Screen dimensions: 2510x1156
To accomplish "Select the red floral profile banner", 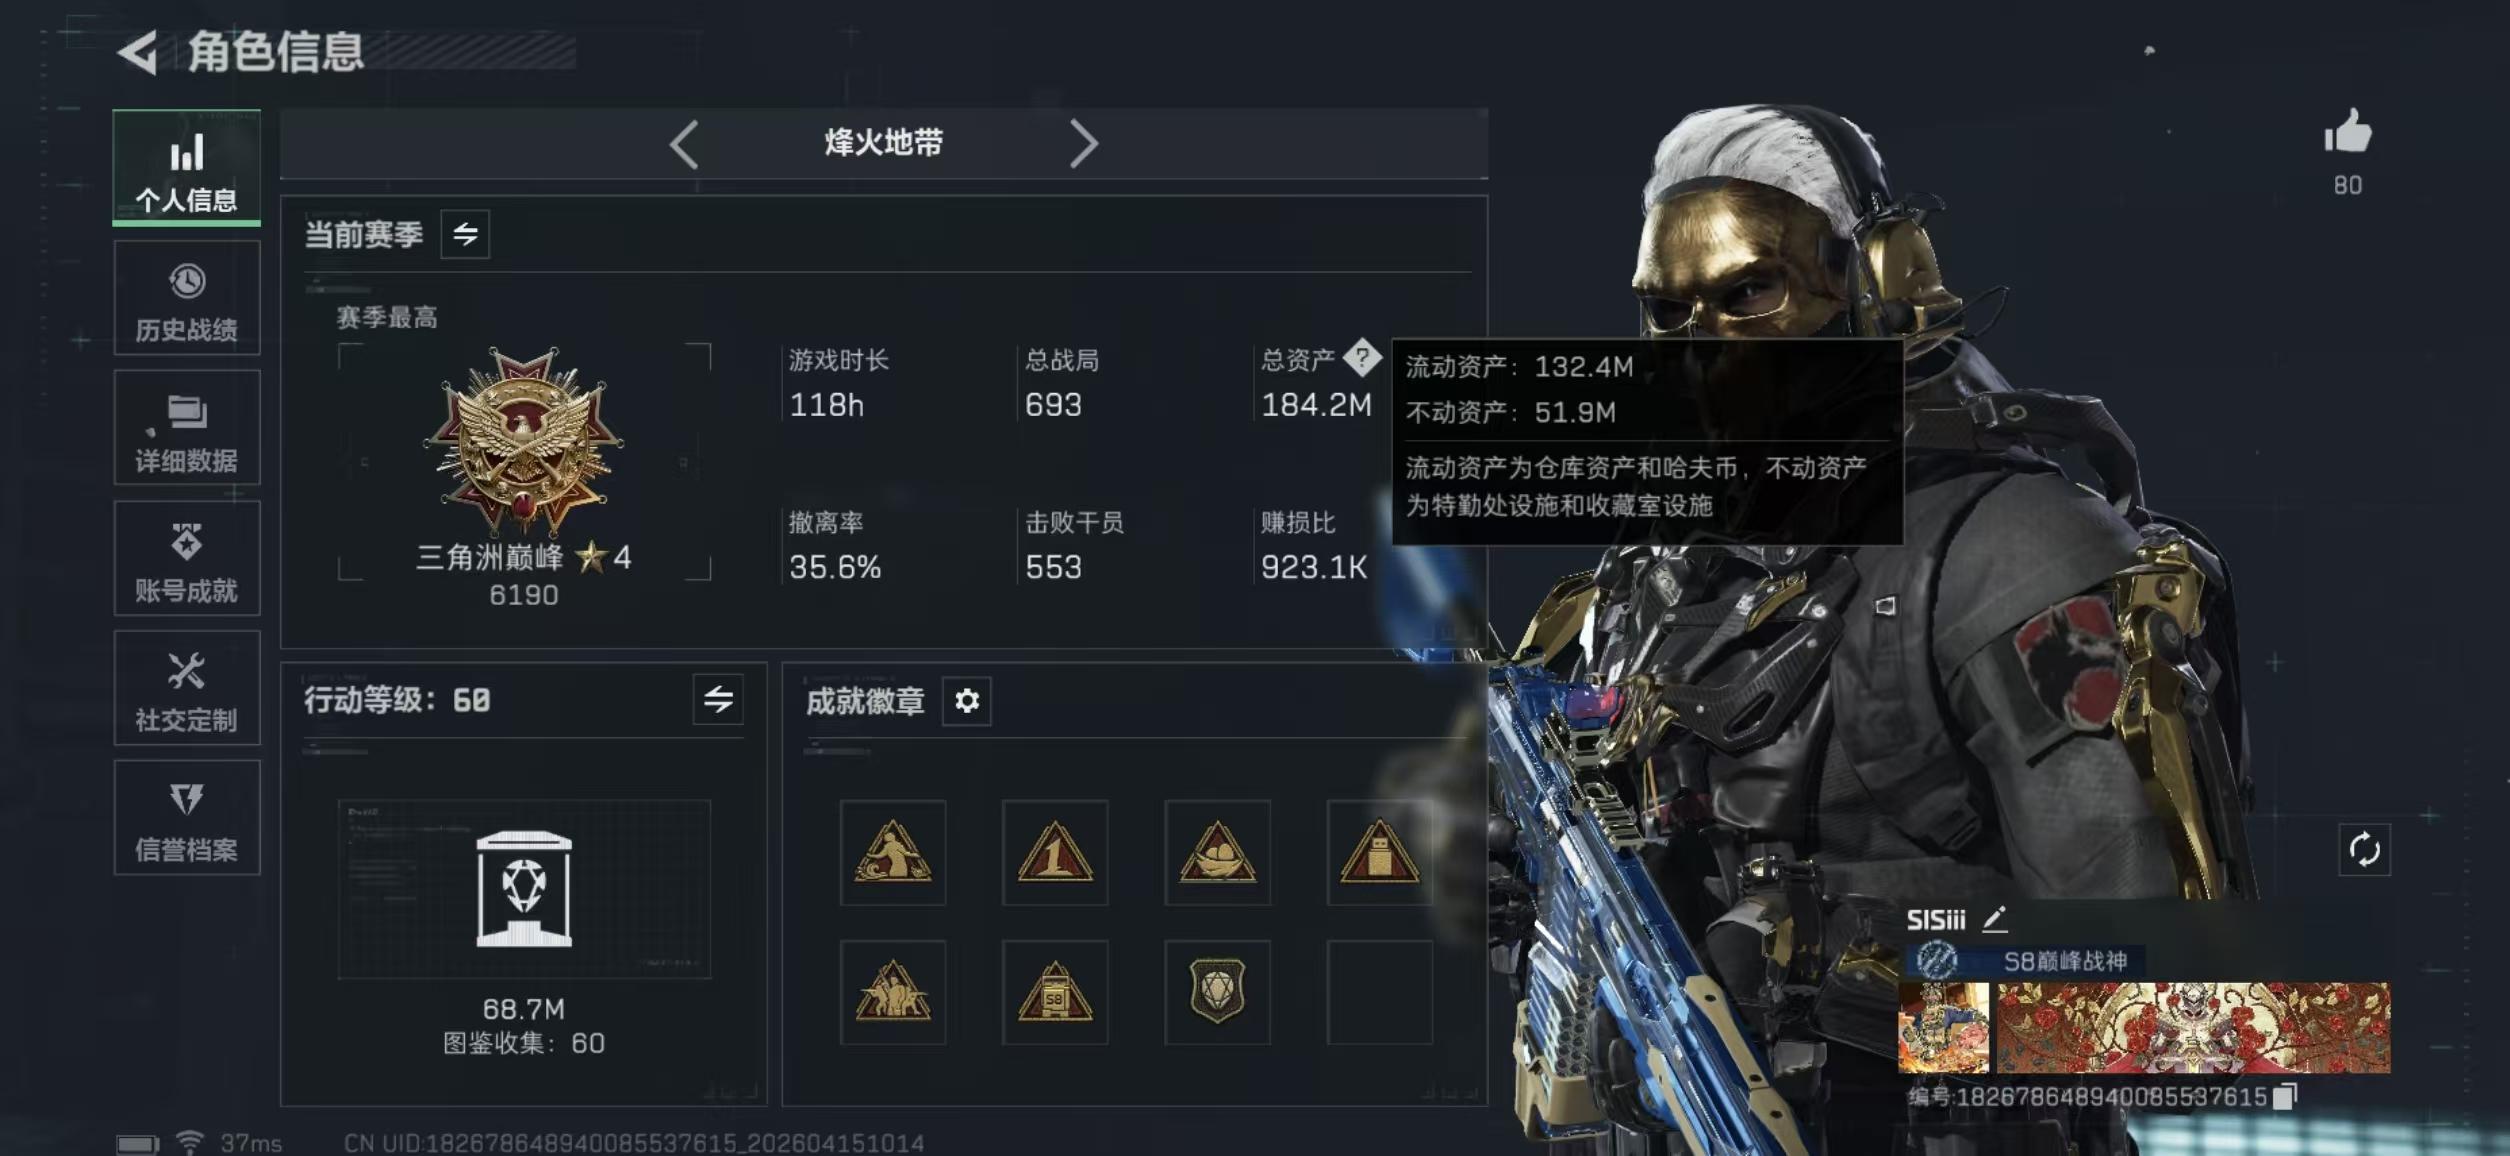I will (x=2193, y=1028).
